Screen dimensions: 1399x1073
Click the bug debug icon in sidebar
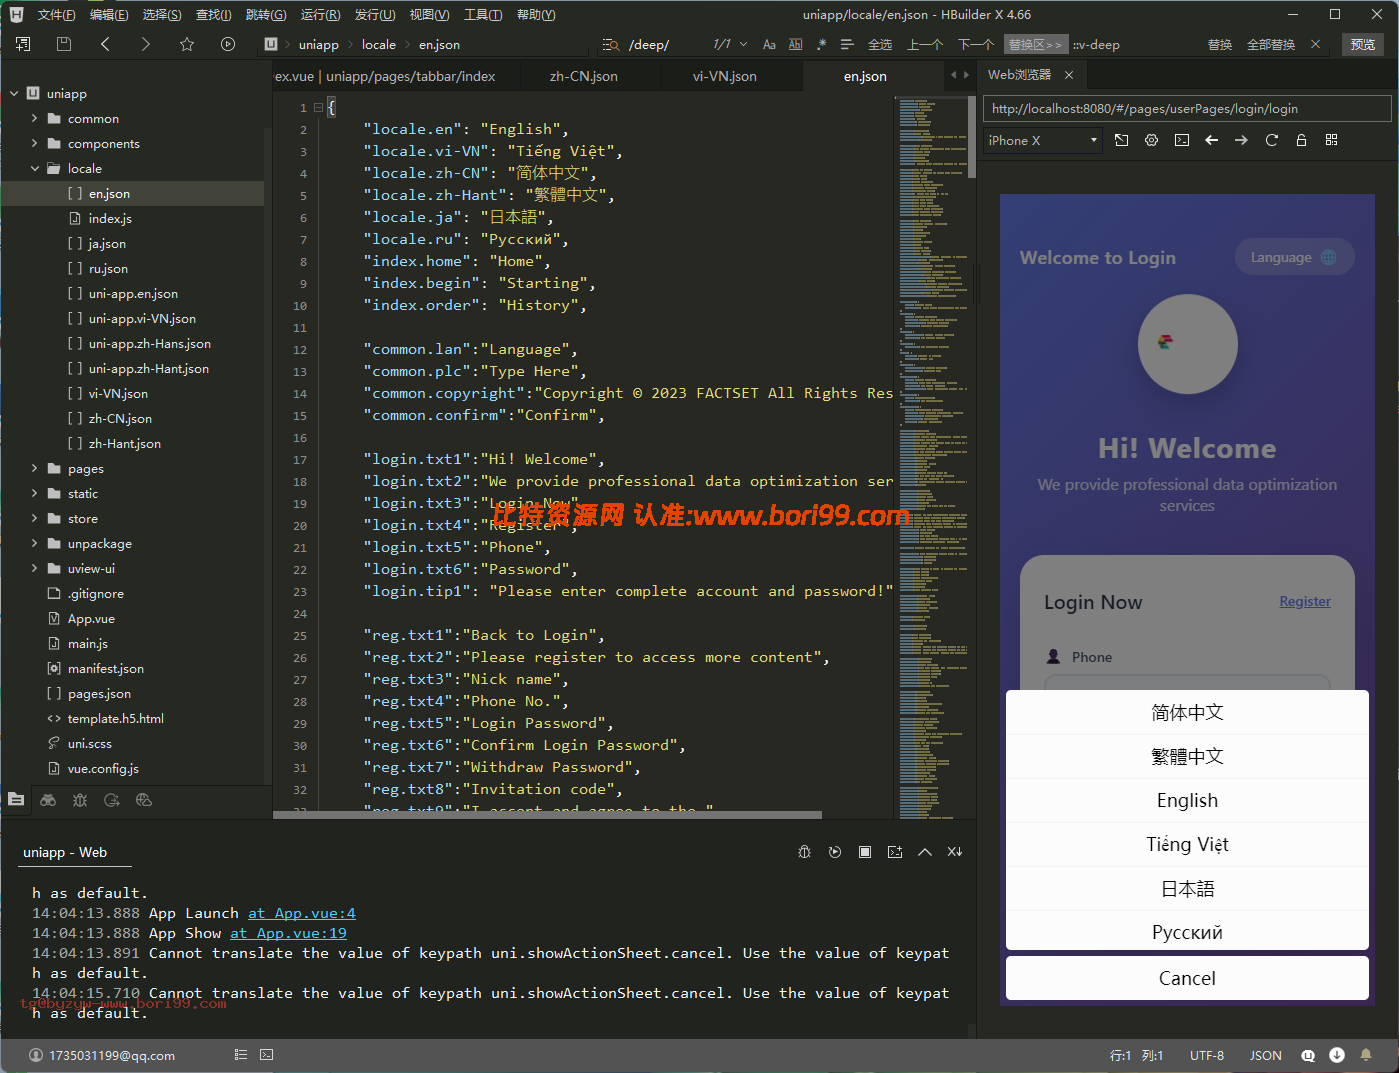coord(80,800)
